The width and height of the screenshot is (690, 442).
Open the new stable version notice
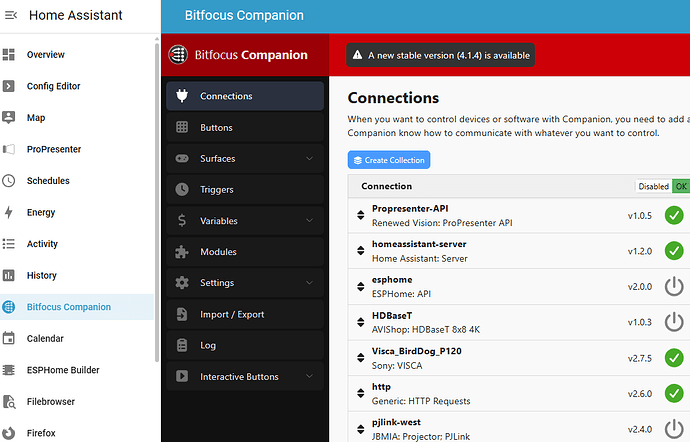tap(440, 55)
